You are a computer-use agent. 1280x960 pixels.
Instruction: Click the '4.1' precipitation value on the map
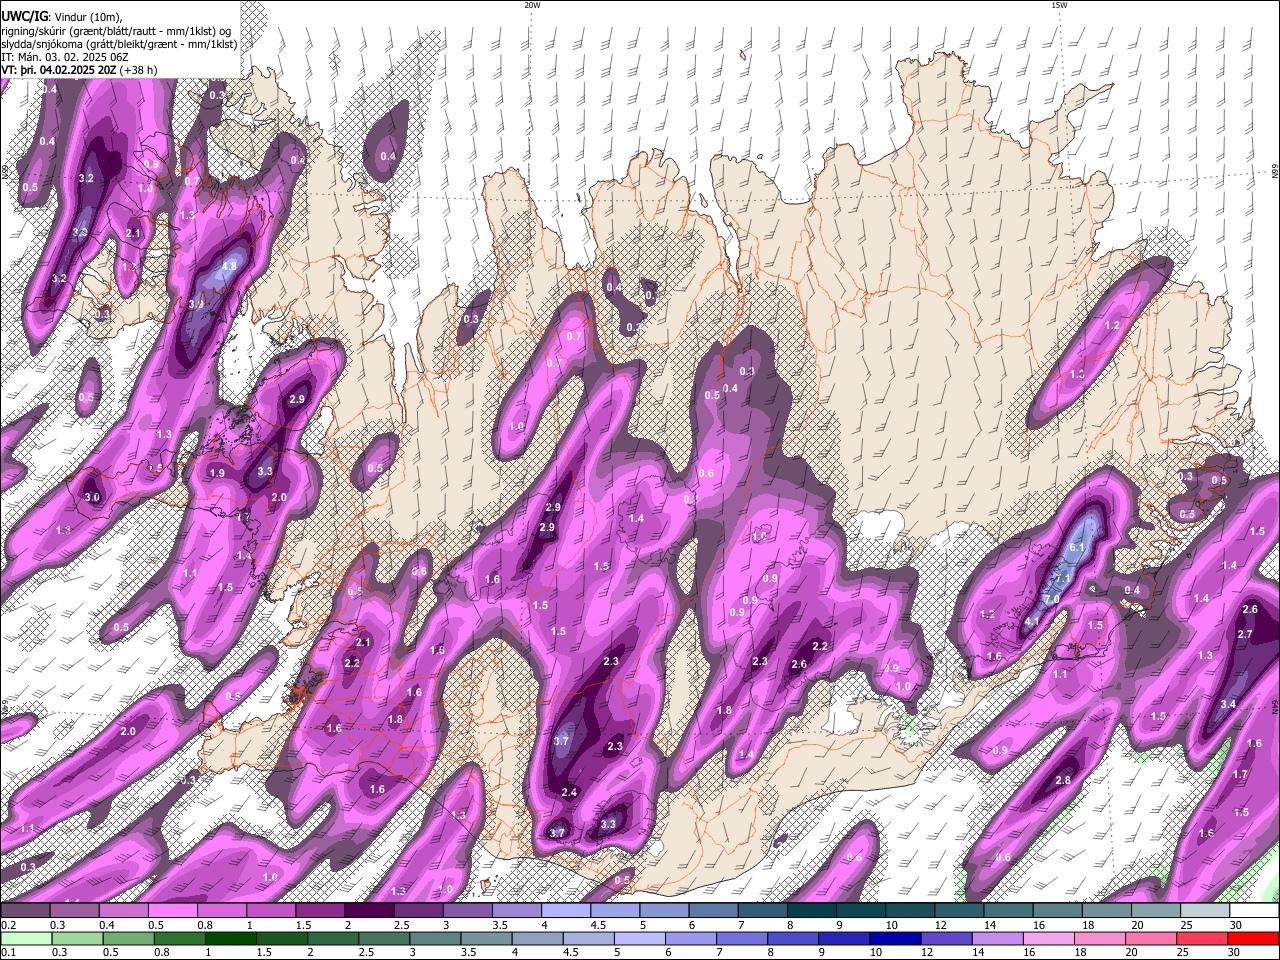coord(1032,621)
